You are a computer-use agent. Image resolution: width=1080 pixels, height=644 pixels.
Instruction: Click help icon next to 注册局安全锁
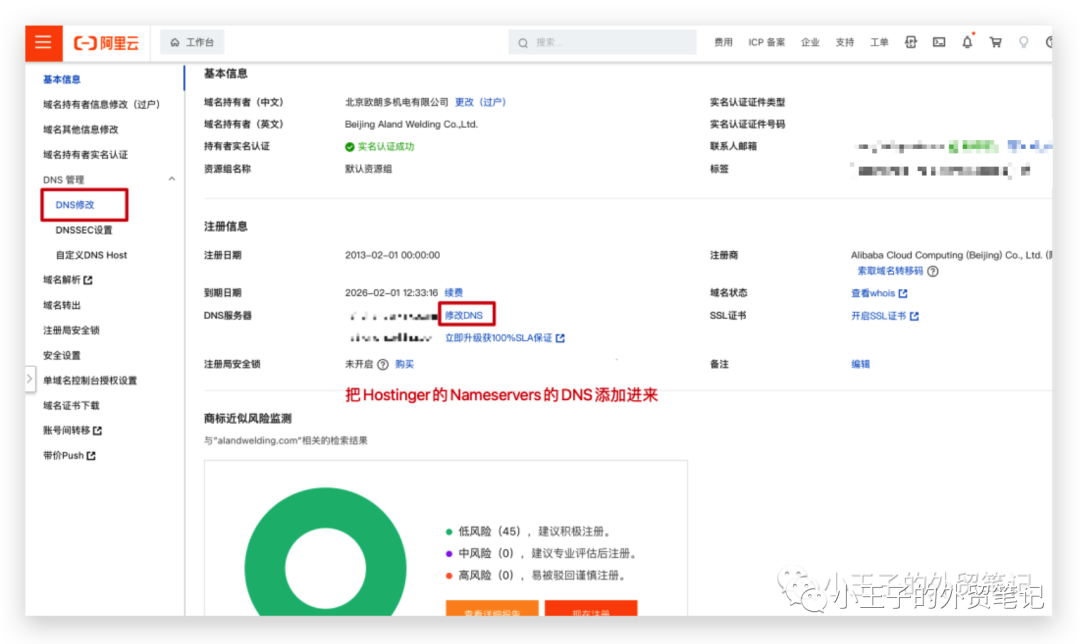(x=382, y=365)
